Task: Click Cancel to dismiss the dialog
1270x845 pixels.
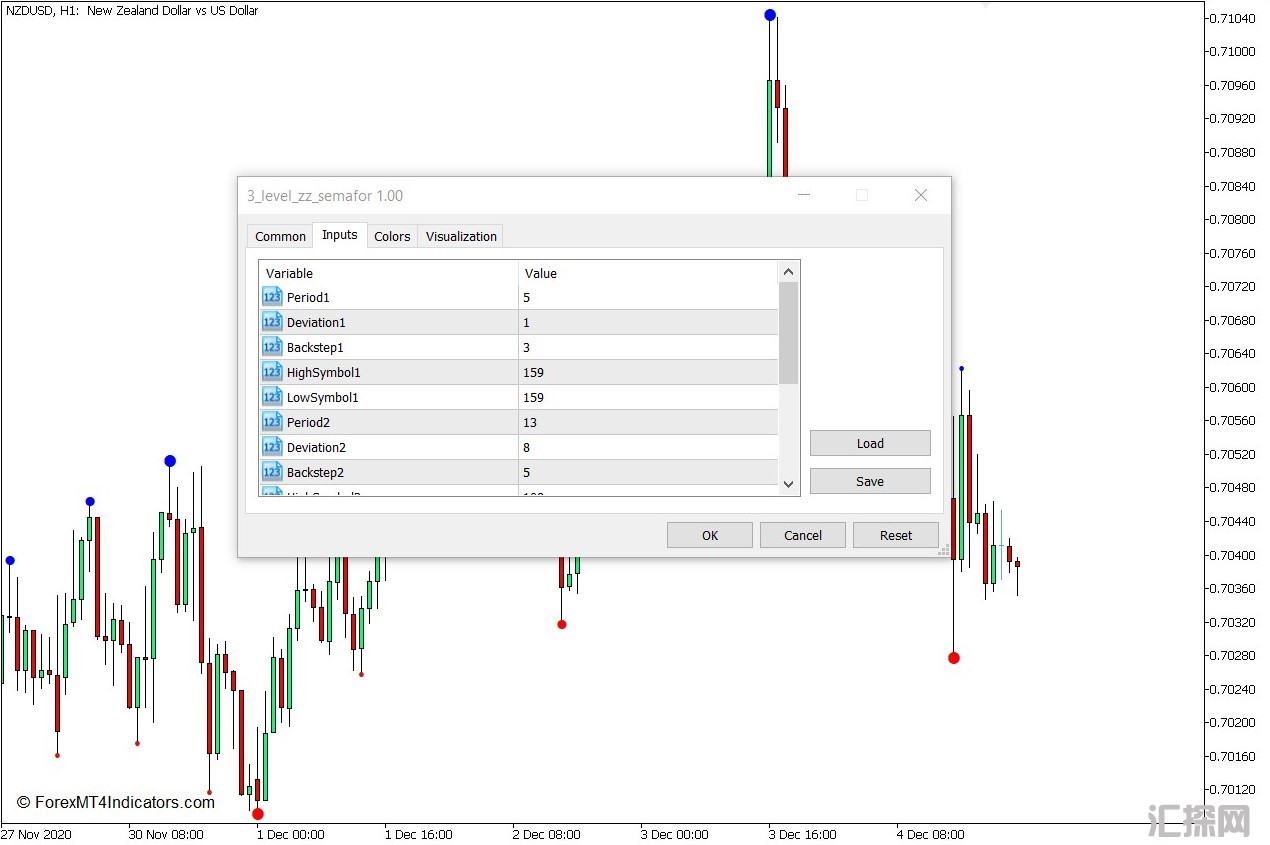Action: [802, 535]
